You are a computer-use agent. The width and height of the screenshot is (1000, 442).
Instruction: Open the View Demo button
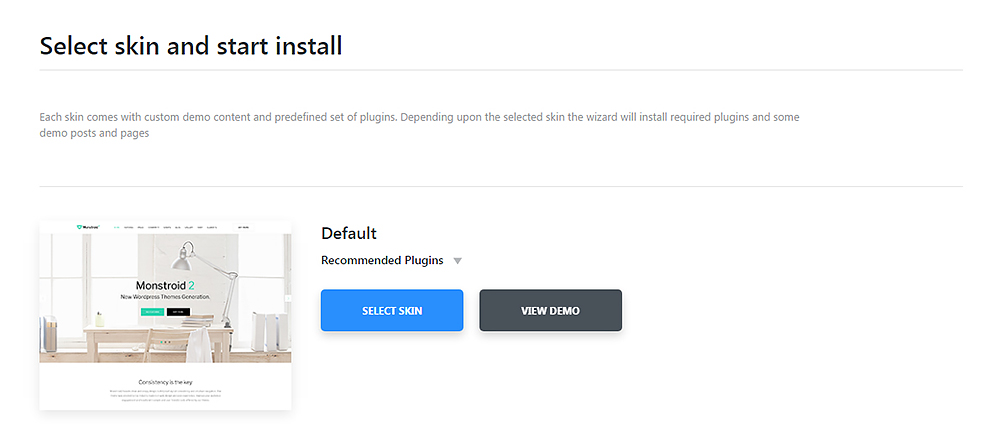tap(550, 310)
